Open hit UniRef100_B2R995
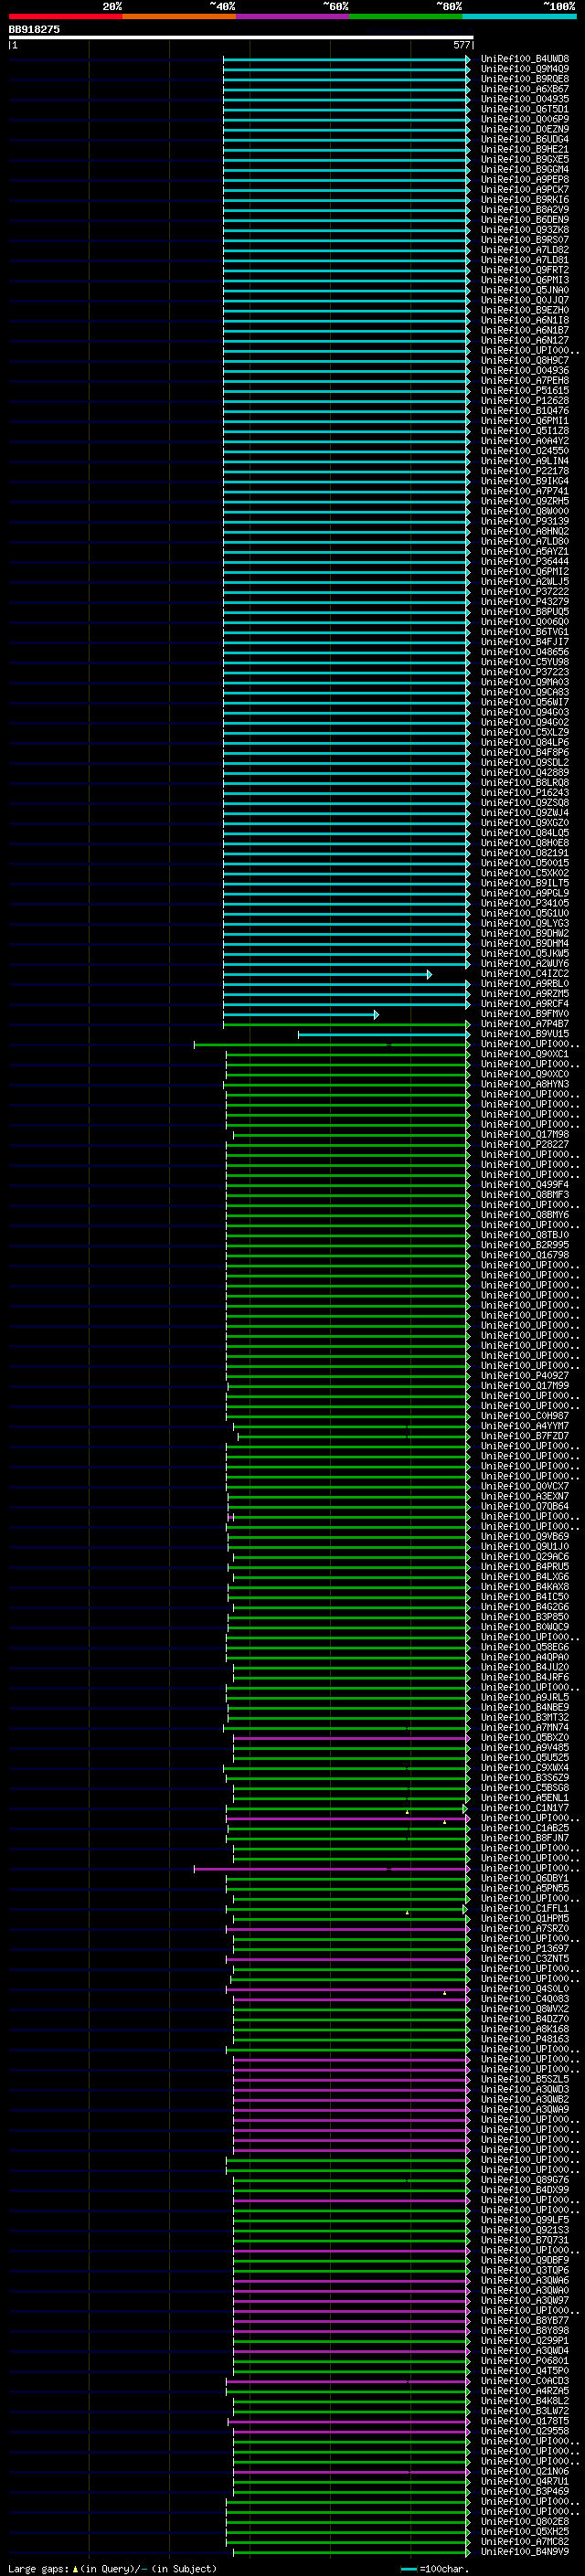 [x=524, y=1244]
